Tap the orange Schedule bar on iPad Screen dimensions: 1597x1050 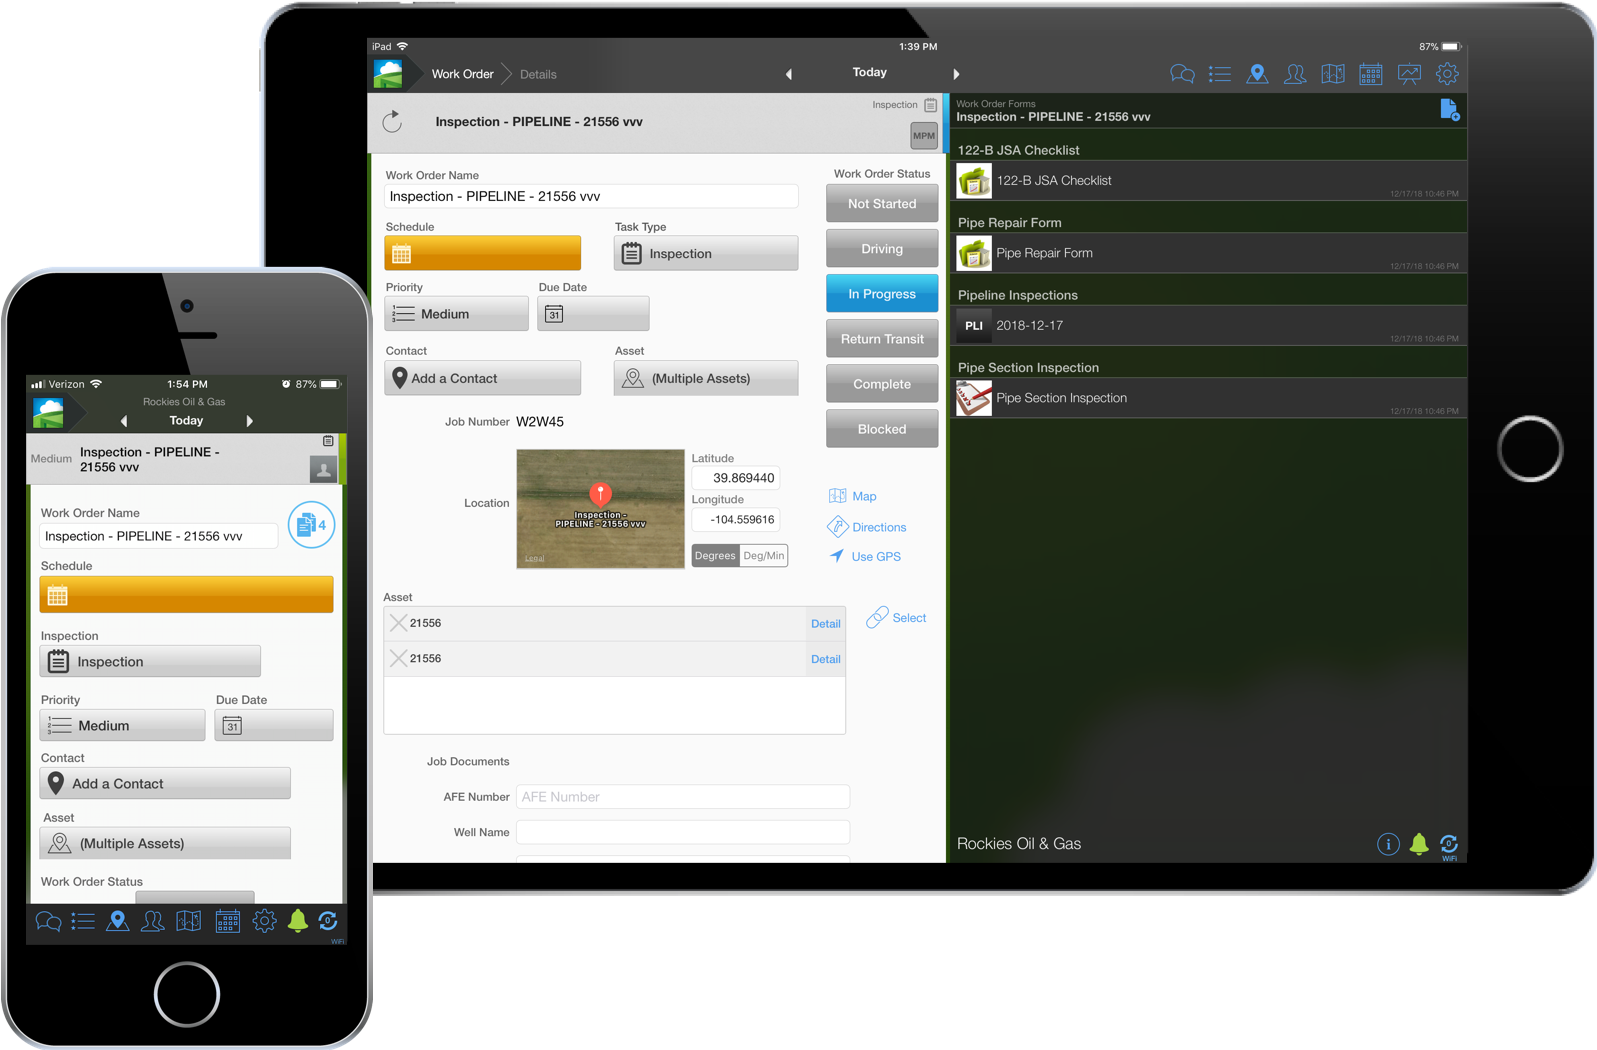[482, 254]
